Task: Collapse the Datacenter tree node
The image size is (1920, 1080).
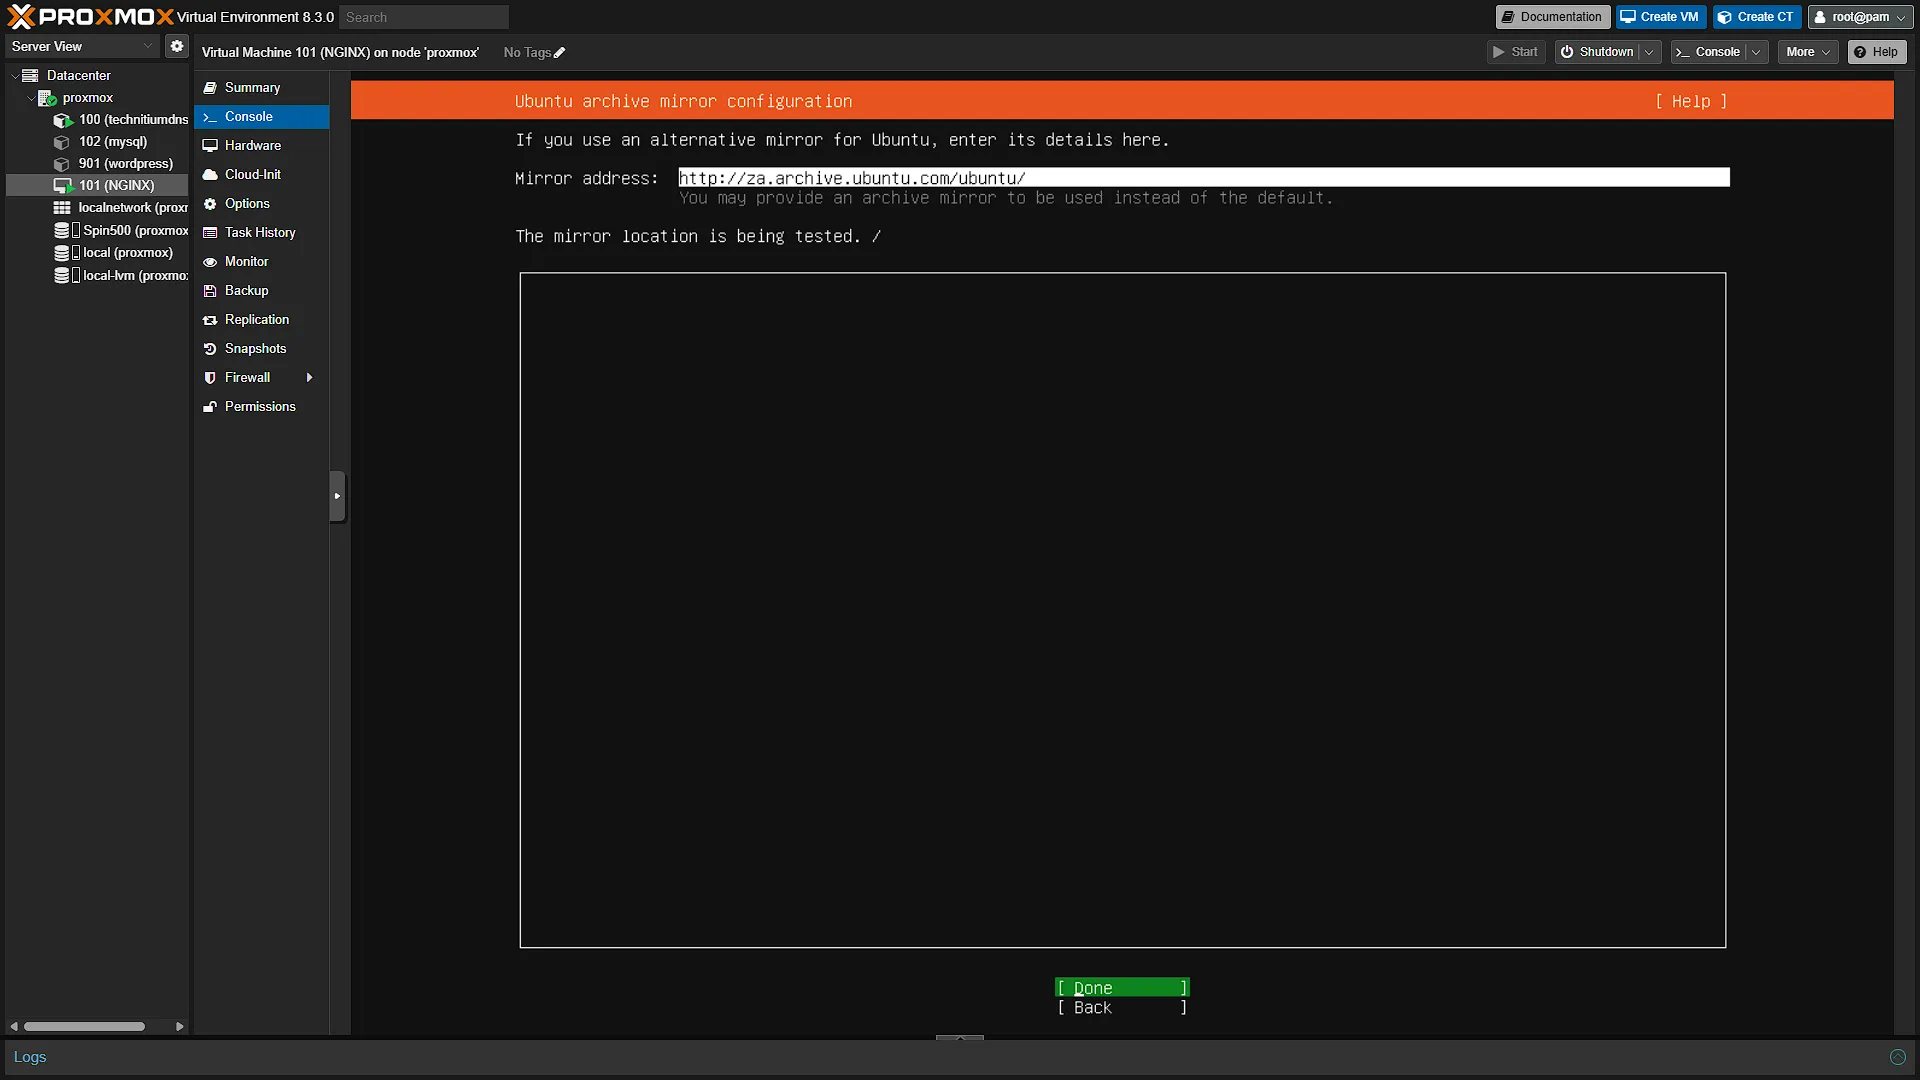Action: click(14, 75)
